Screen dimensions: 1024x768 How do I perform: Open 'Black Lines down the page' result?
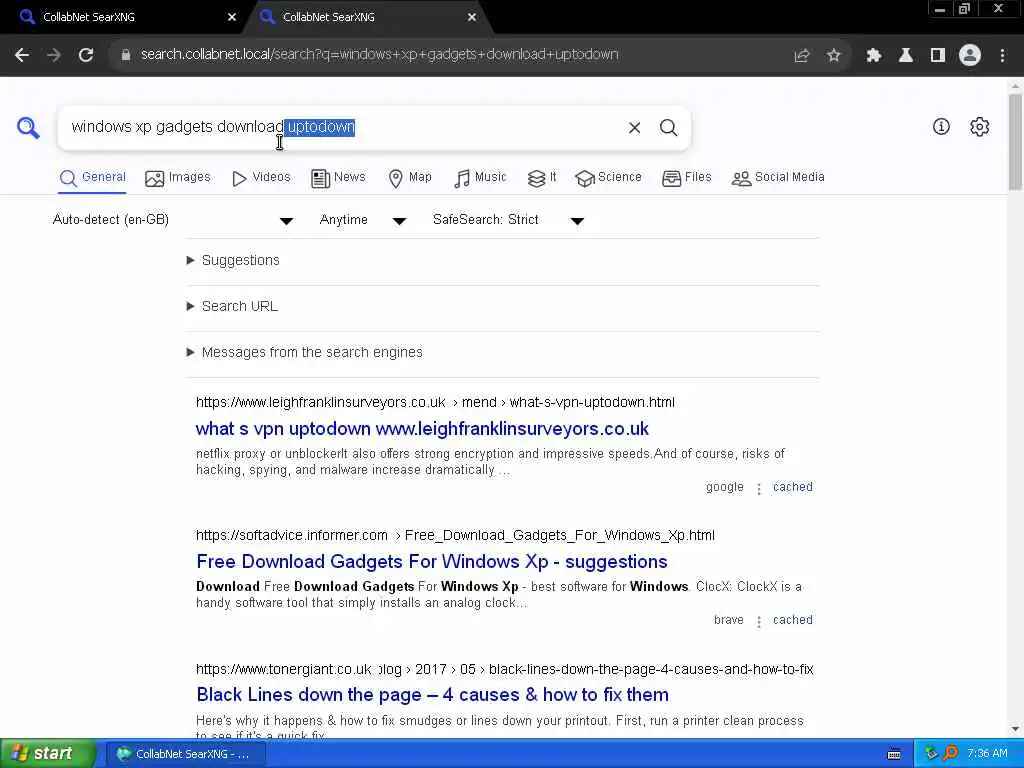click(432, 695)
